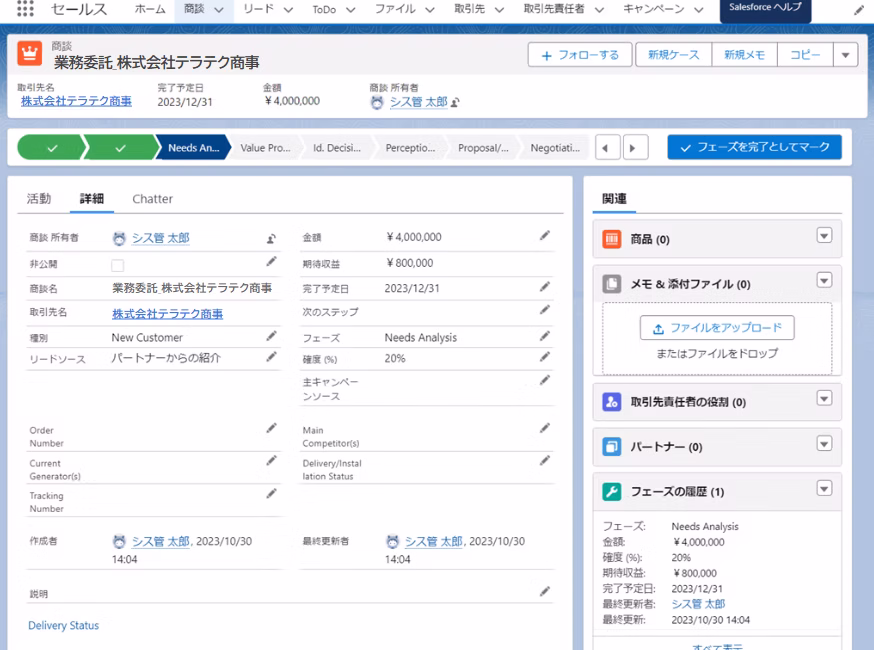Edit the Tracking Number field via pencil icon
Viewport: 874px width, 650px height.
271,493
